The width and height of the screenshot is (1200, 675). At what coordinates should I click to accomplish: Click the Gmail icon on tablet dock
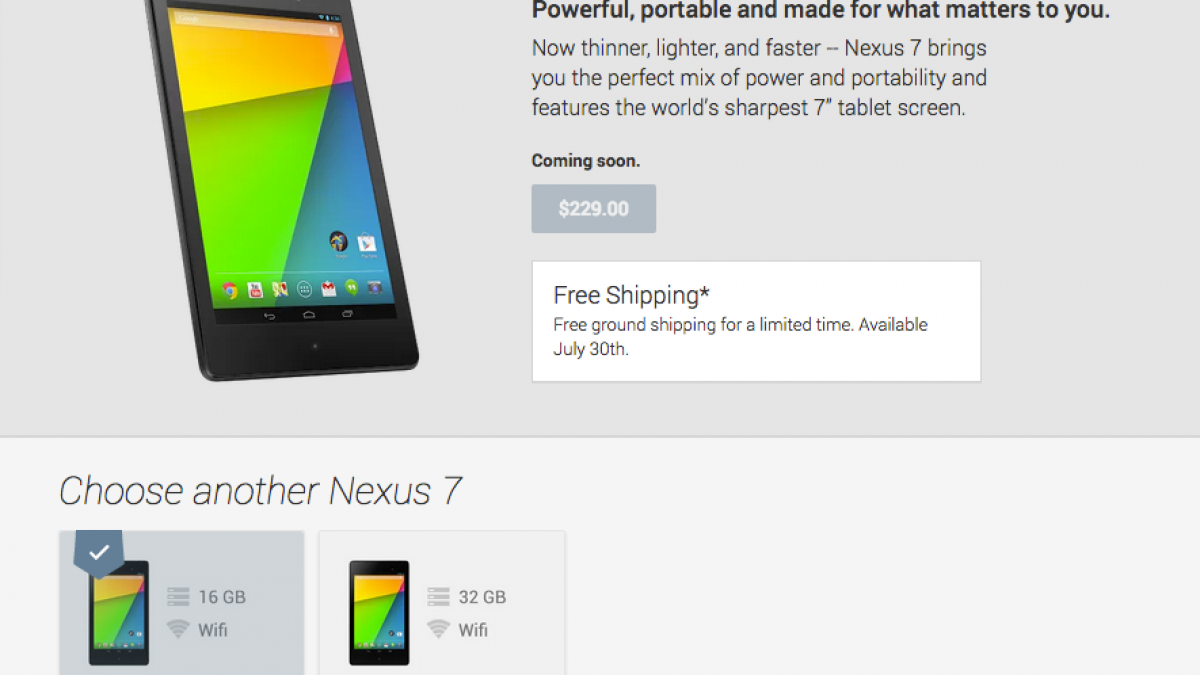(328, 288)
